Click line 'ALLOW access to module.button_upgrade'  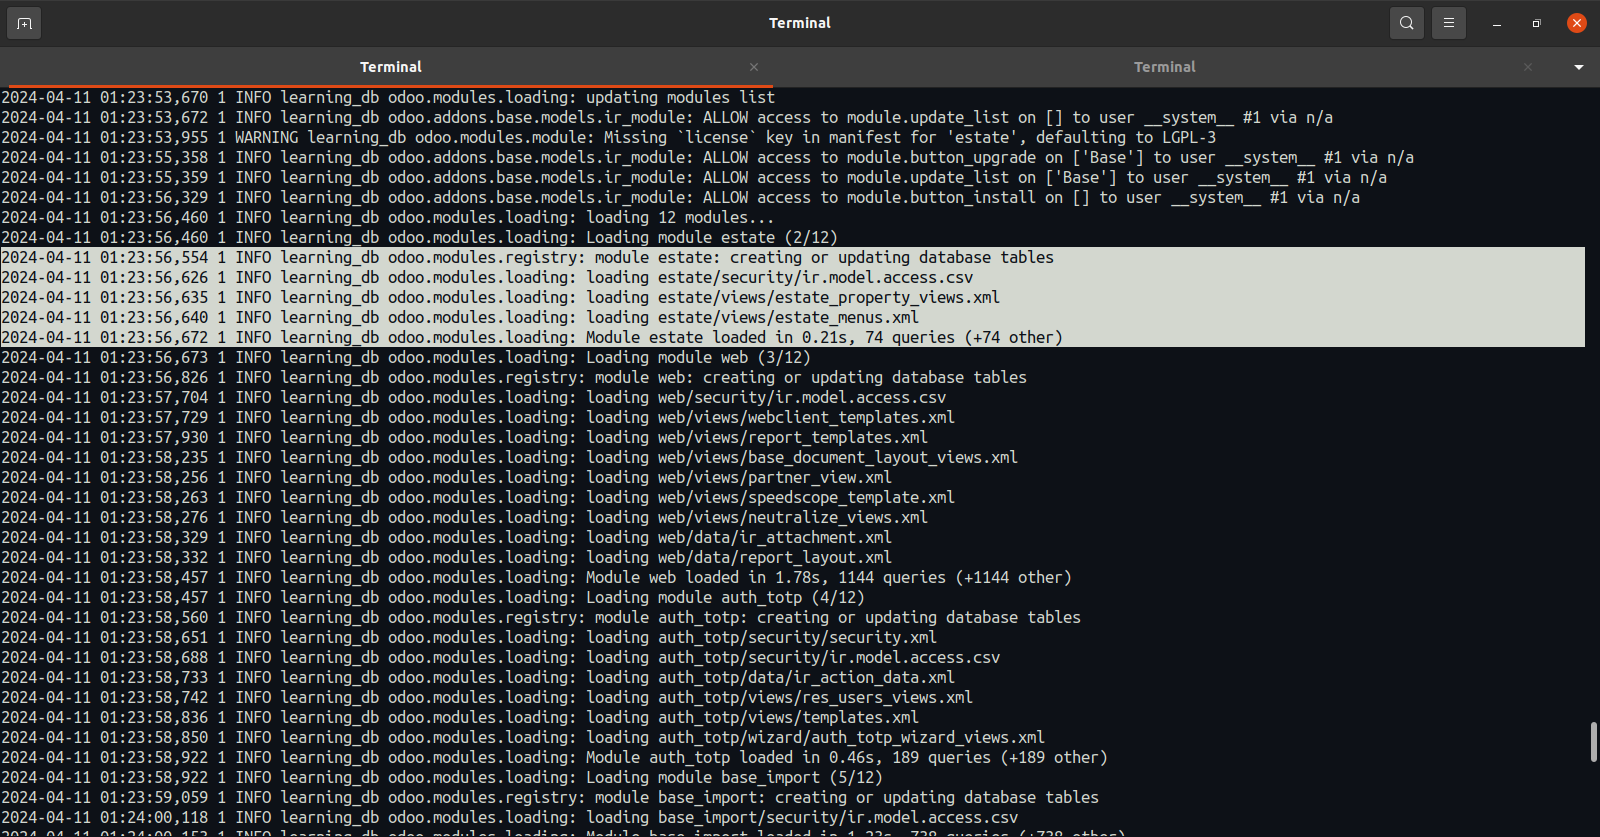click(708, 157)
